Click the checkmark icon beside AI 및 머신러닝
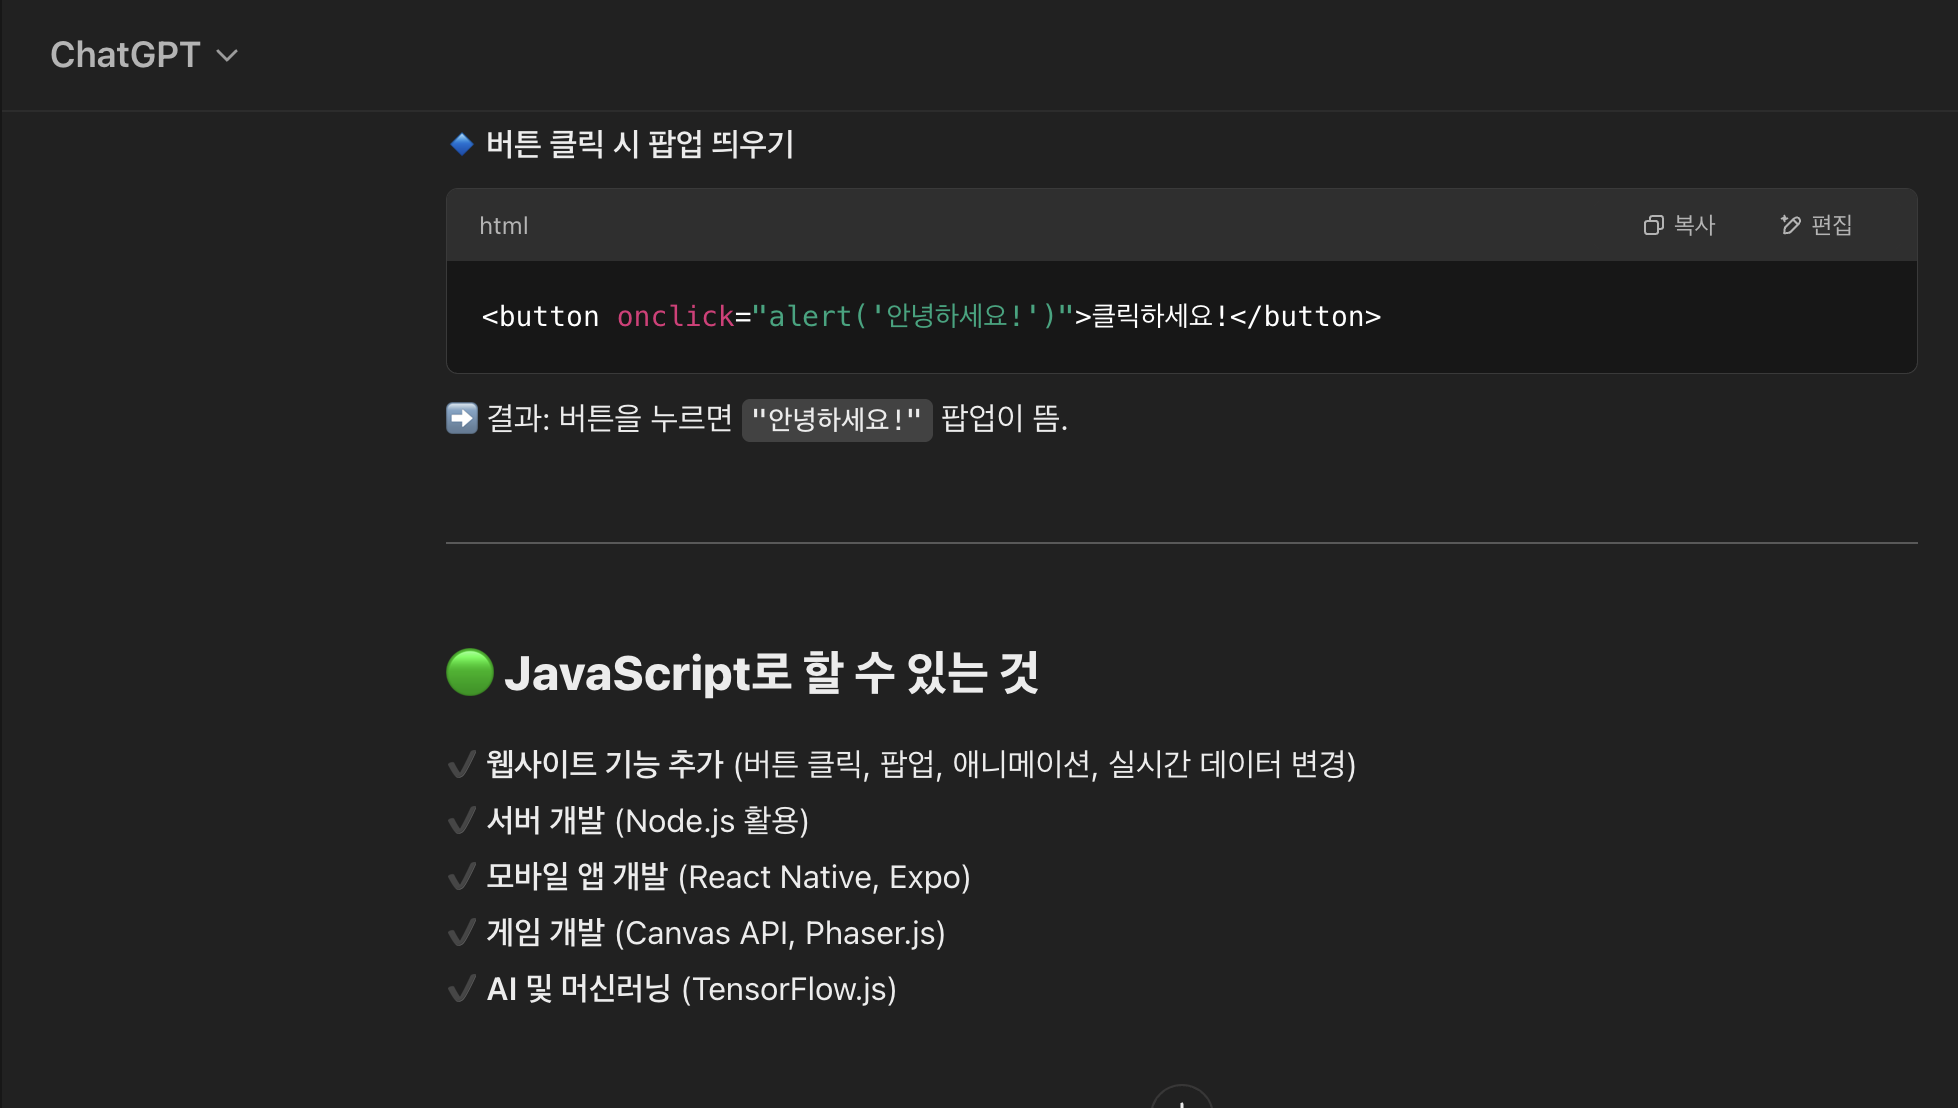The image size is (1958, 1108). click(461, 989)
